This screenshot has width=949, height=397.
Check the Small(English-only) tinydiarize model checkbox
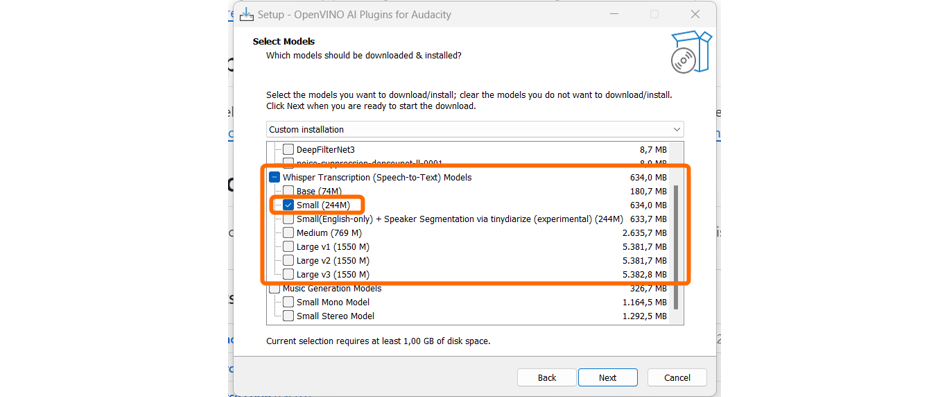288,219
